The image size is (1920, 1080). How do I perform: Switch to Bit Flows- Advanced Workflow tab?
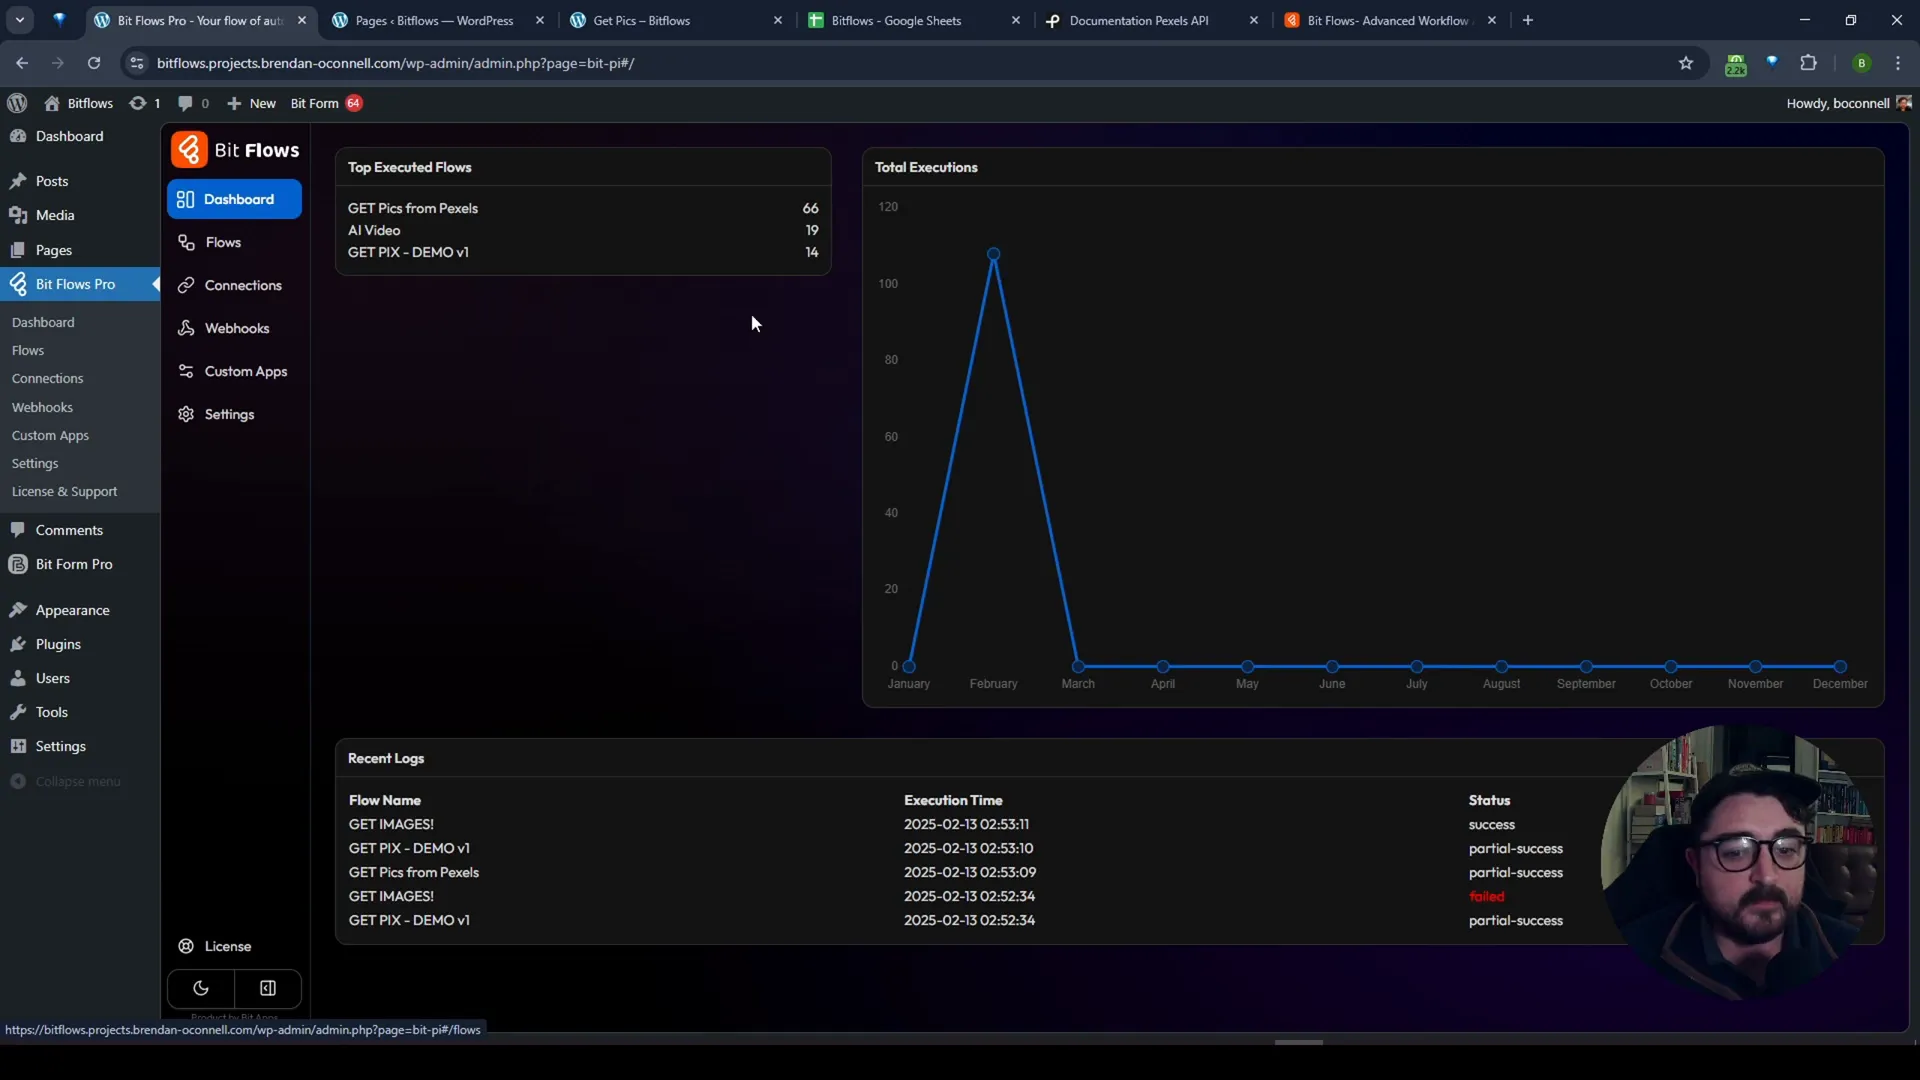1389,20
